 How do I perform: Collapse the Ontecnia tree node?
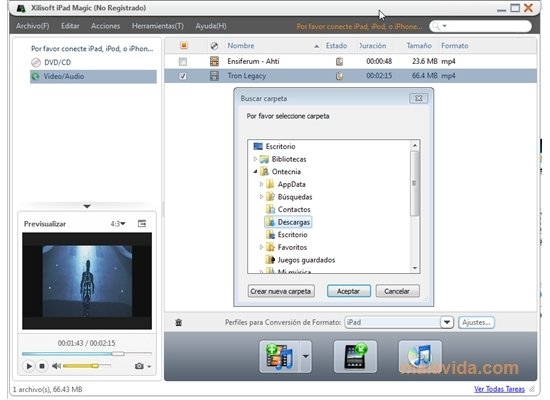click(x=255, y=172)
